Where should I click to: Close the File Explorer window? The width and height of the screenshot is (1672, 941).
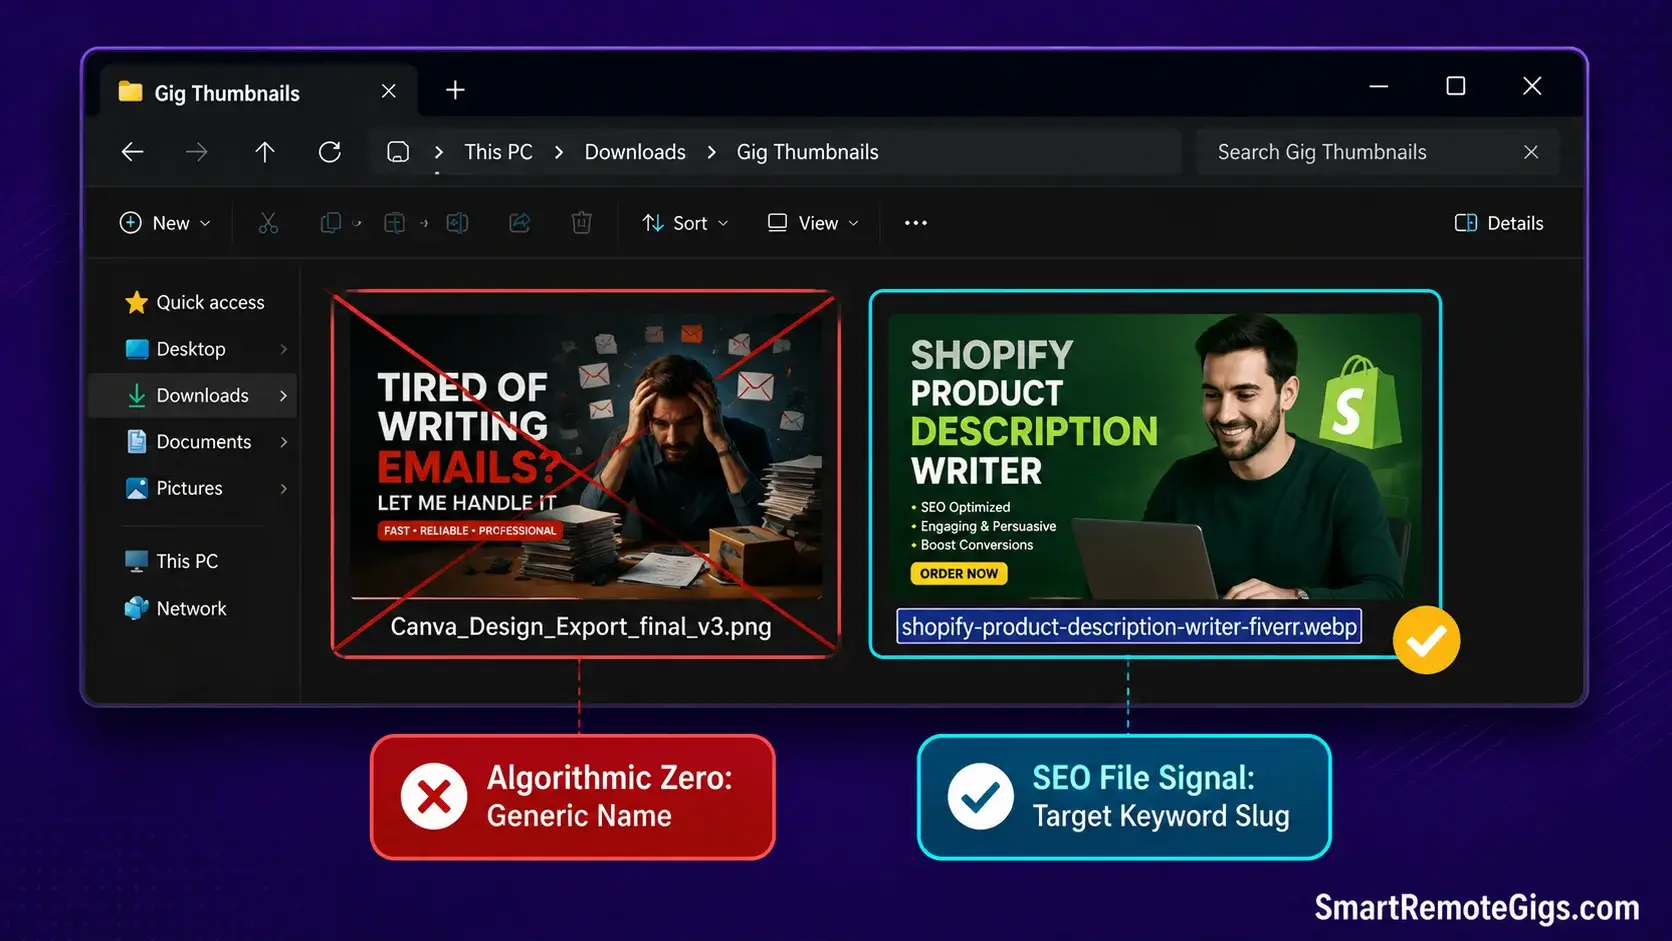[x=1532, y=86]
